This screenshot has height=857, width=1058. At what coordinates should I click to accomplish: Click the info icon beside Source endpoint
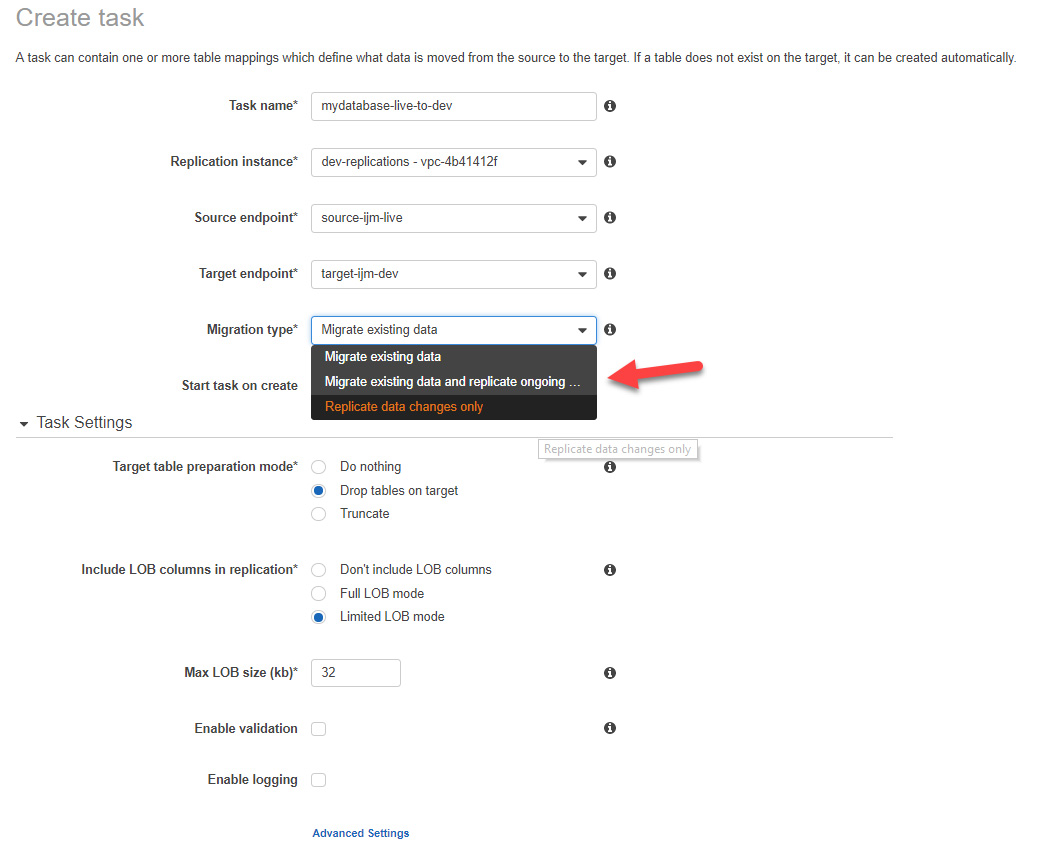click(610, 217)
